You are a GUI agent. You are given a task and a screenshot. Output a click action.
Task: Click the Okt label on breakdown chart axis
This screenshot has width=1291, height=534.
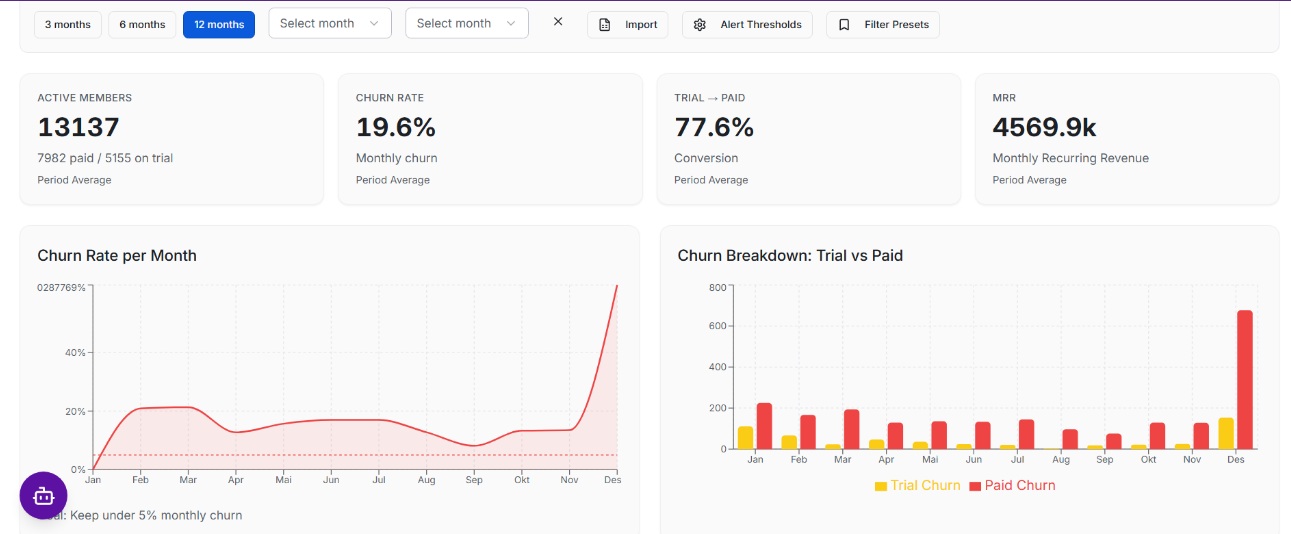(x=1148, y=460)
